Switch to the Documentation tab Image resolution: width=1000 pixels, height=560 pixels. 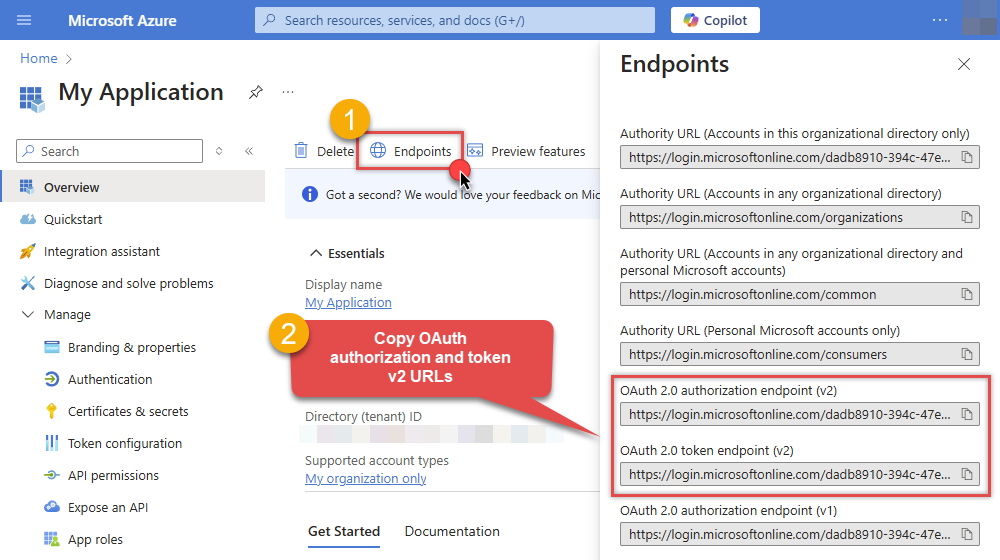[452, 531]
